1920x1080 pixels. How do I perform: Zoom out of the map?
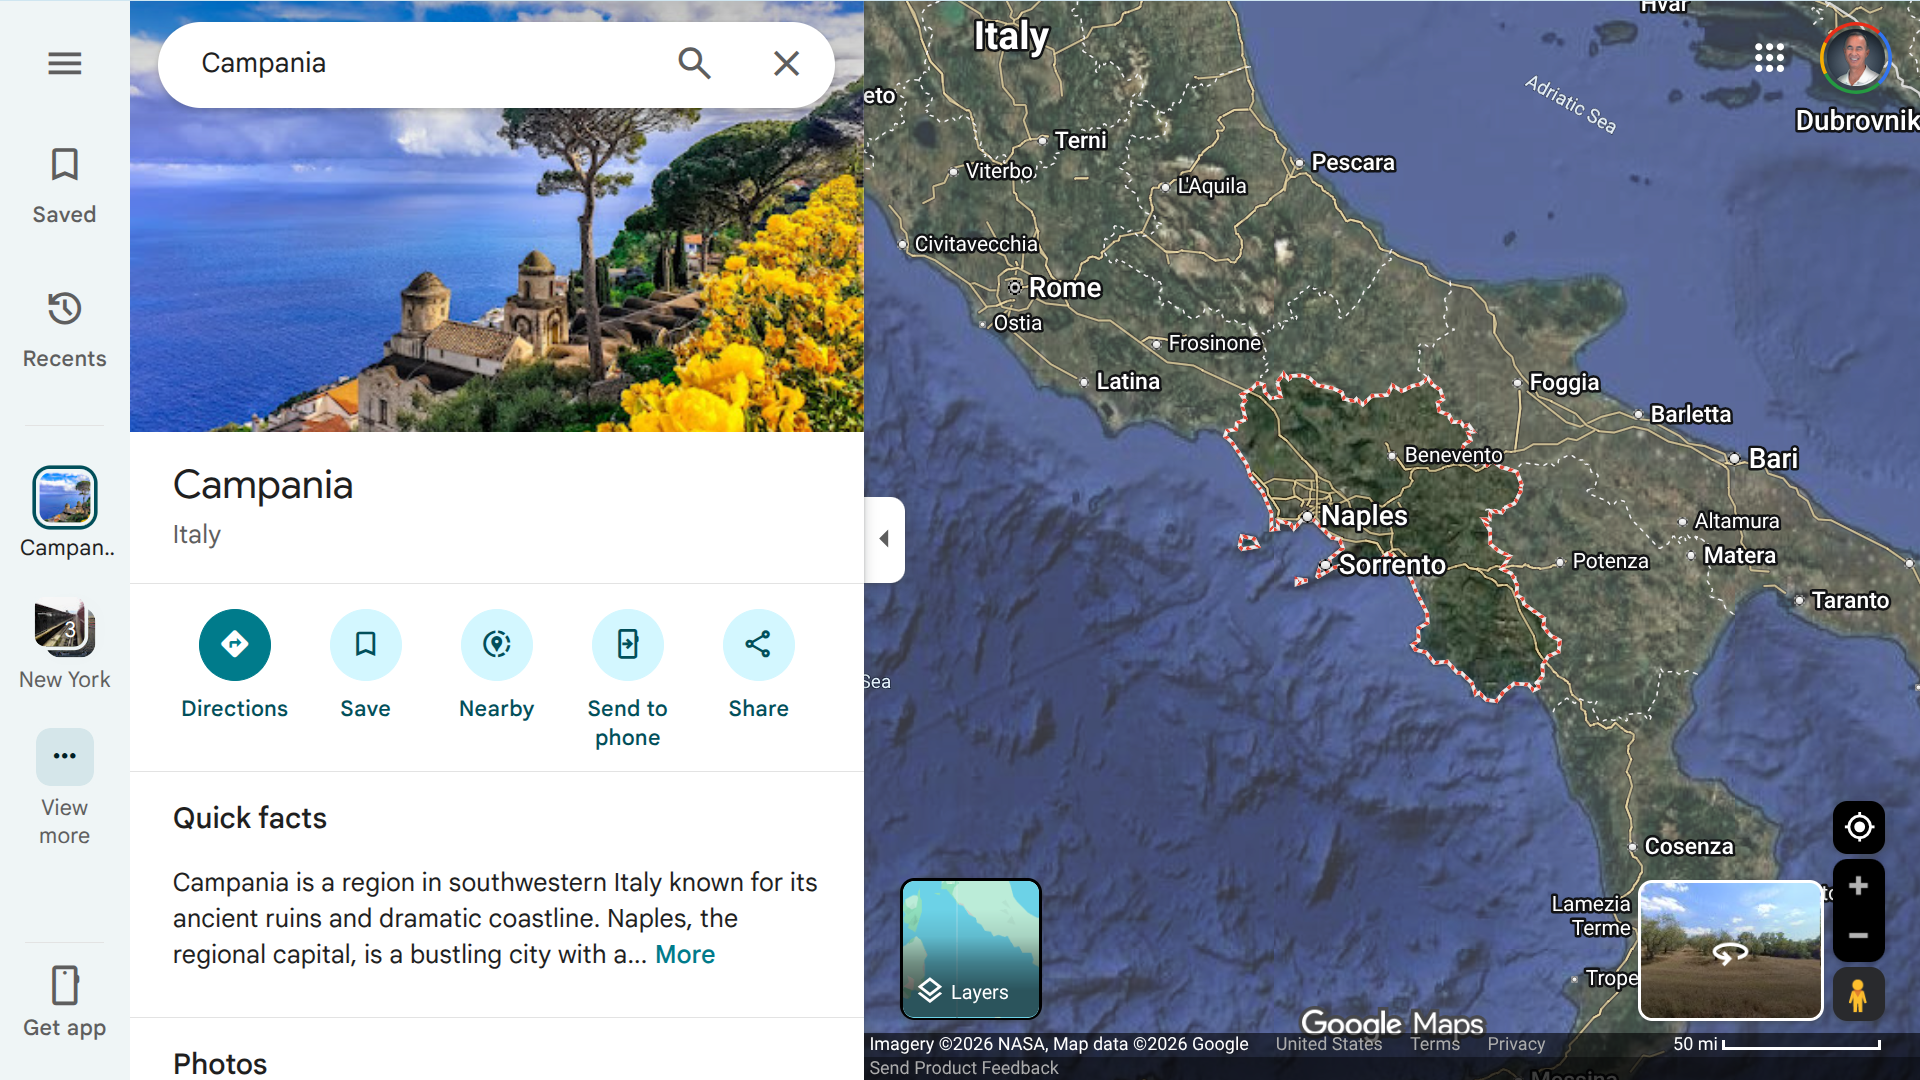(1858, 936)
